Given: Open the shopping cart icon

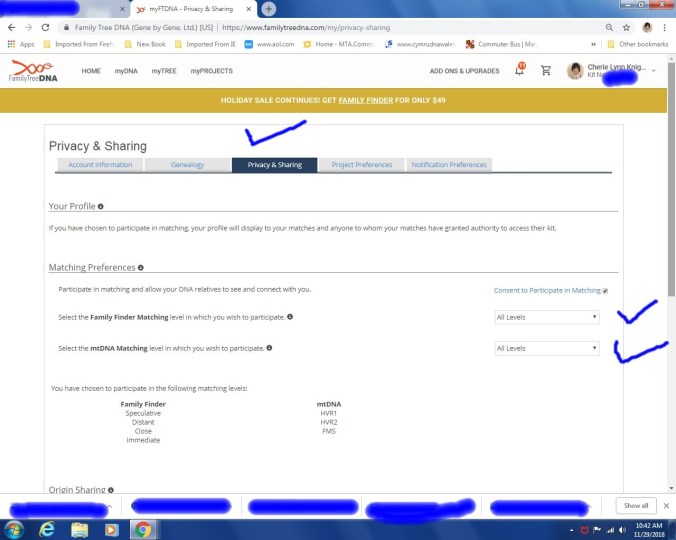Looking at the screenshot, I should [x=546, y=71].
